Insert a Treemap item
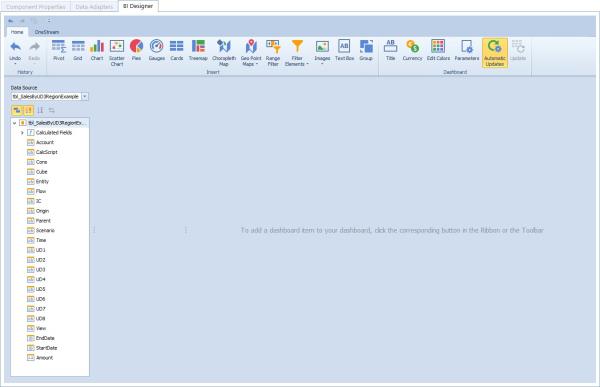 pos(198,50)
